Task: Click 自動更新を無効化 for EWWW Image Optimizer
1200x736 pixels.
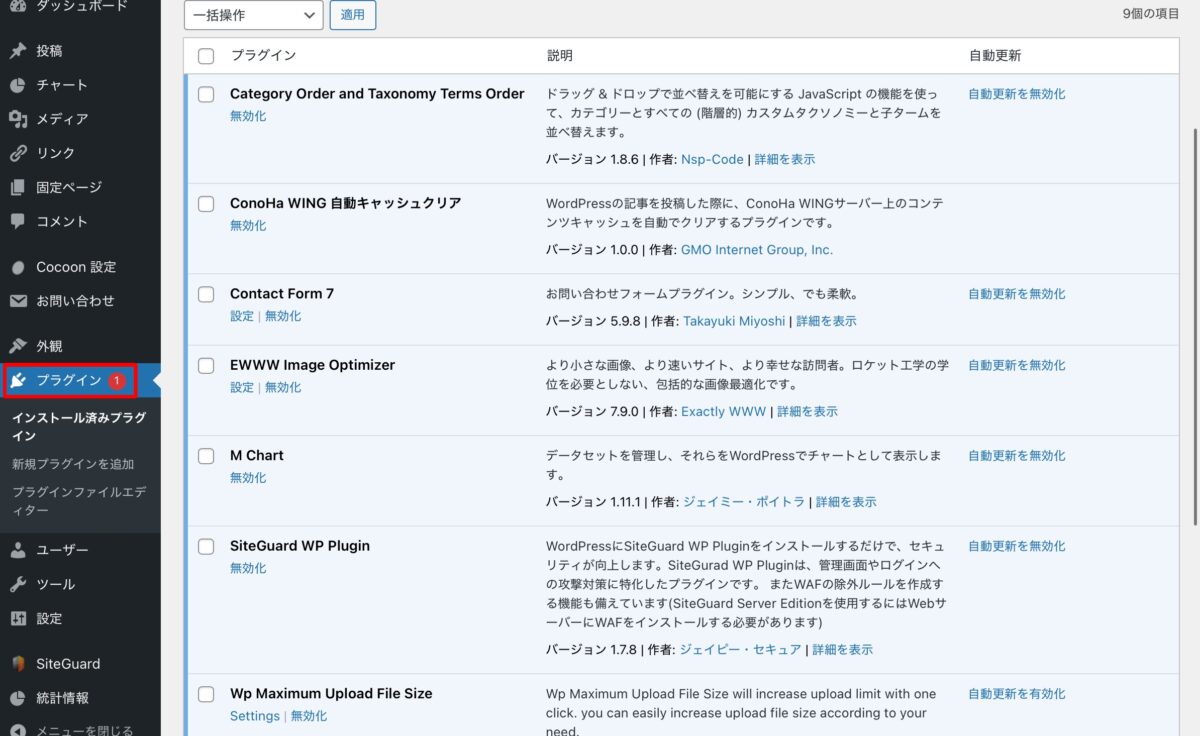Action: 1017,365
